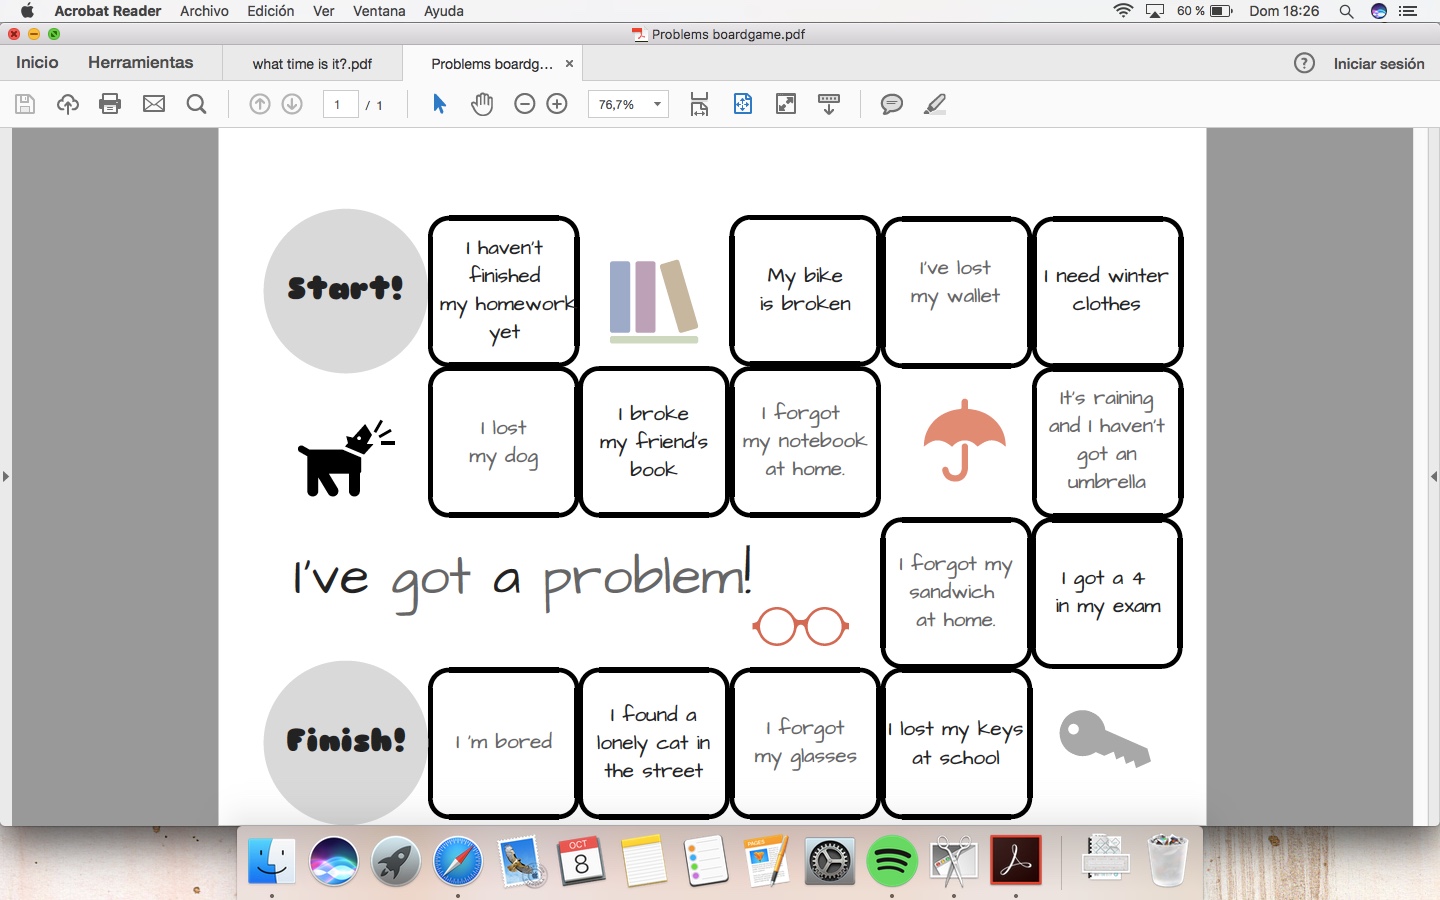Upload the file to Document Cloud
The height and width of the screenshot is (900, 1440).
pyautogui.click(x=67, y=104)
